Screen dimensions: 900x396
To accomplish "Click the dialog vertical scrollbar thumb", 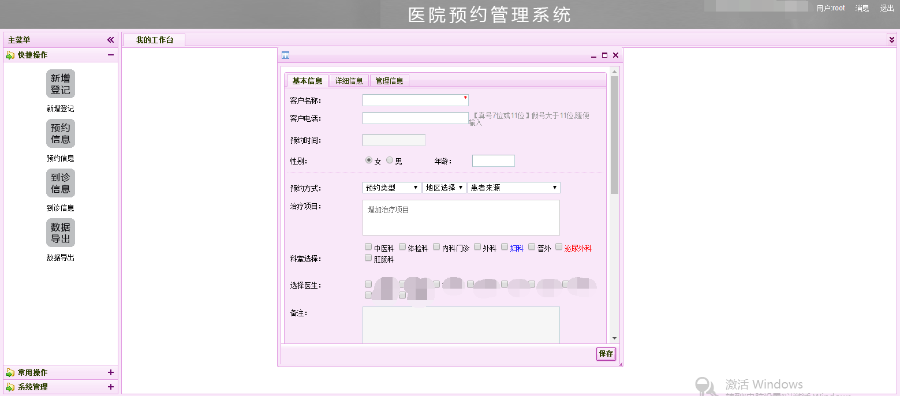I will (x=614, y=135).
